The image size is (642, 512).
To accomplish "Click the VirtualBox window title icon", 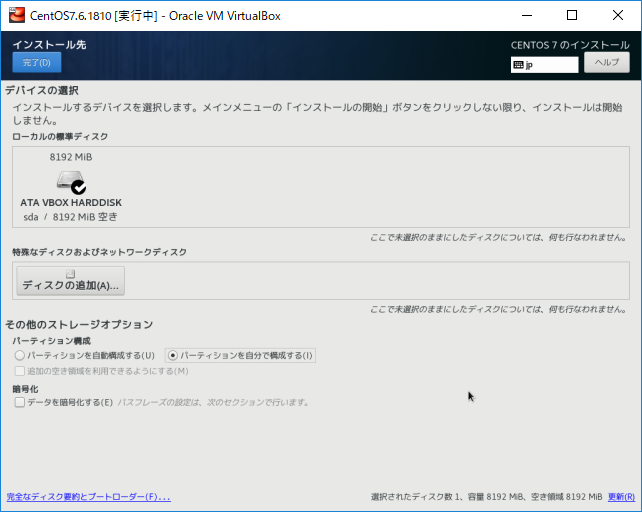I will pos(17,15).
